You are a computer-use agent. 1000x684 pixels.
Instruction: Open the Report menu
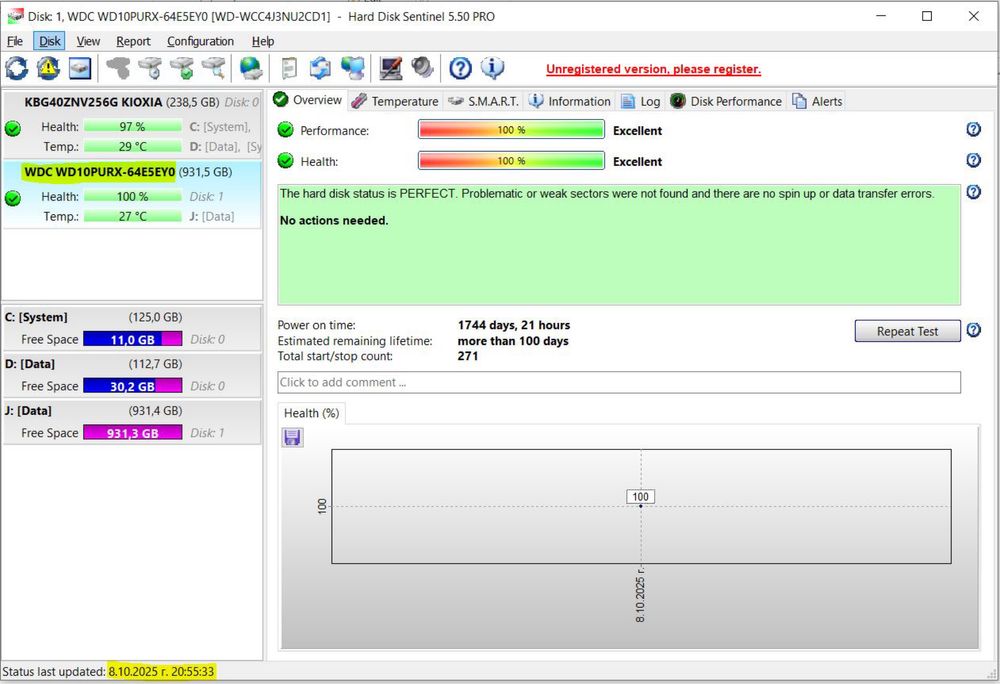point(133,41)
